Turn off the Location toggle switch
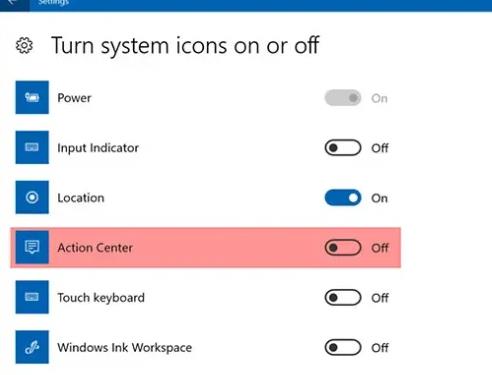 pos(343,198)
